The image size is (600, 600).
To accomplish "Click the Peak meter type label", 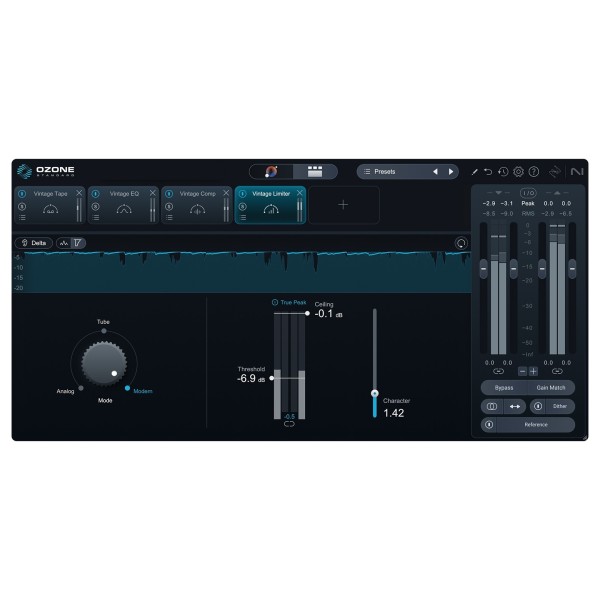I will pos(528,204).
